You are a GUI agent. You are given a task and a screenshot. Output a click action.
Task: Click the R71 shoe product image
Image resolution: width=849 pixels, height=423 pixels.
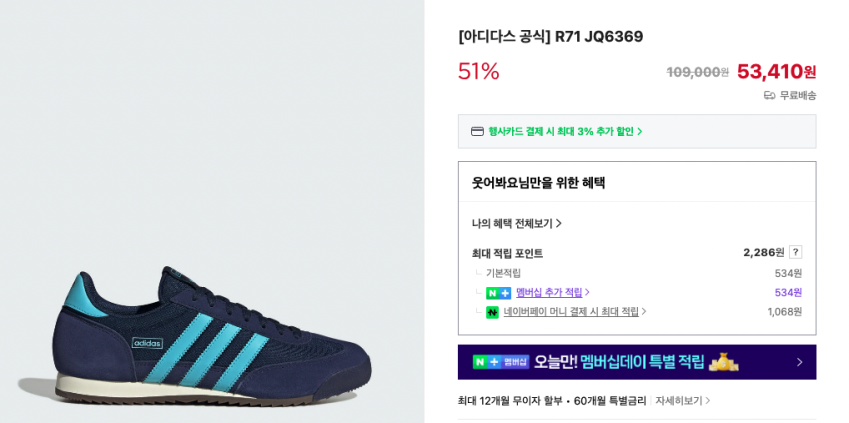[x=195, y=330]
